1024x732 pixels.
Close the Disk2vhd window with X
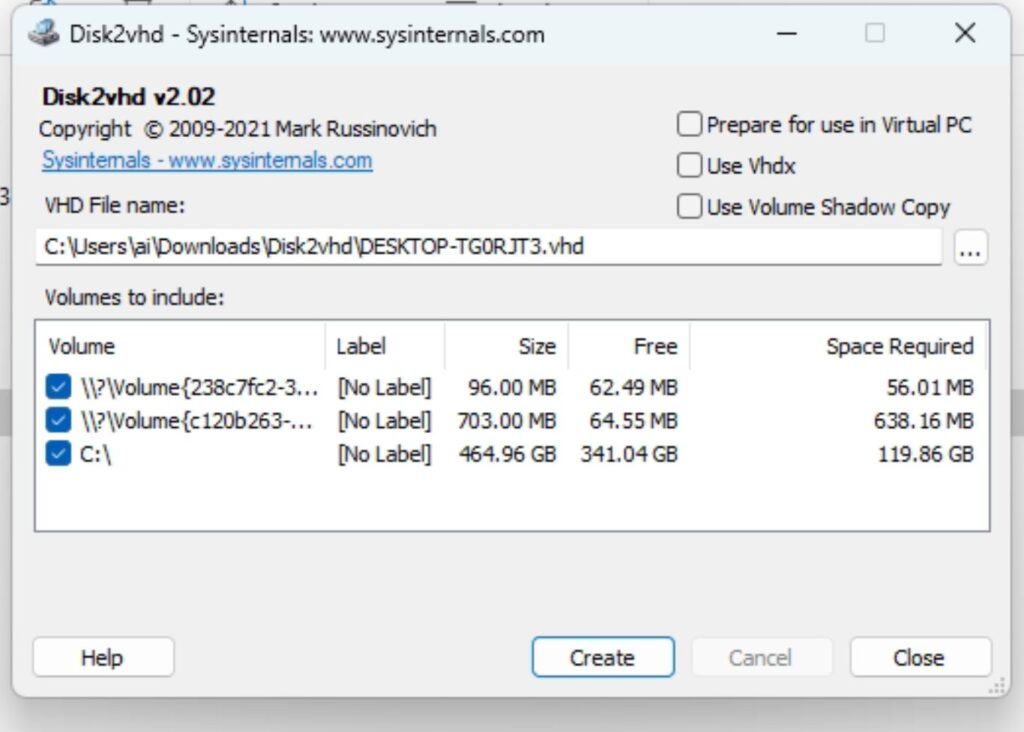[965, 33]
